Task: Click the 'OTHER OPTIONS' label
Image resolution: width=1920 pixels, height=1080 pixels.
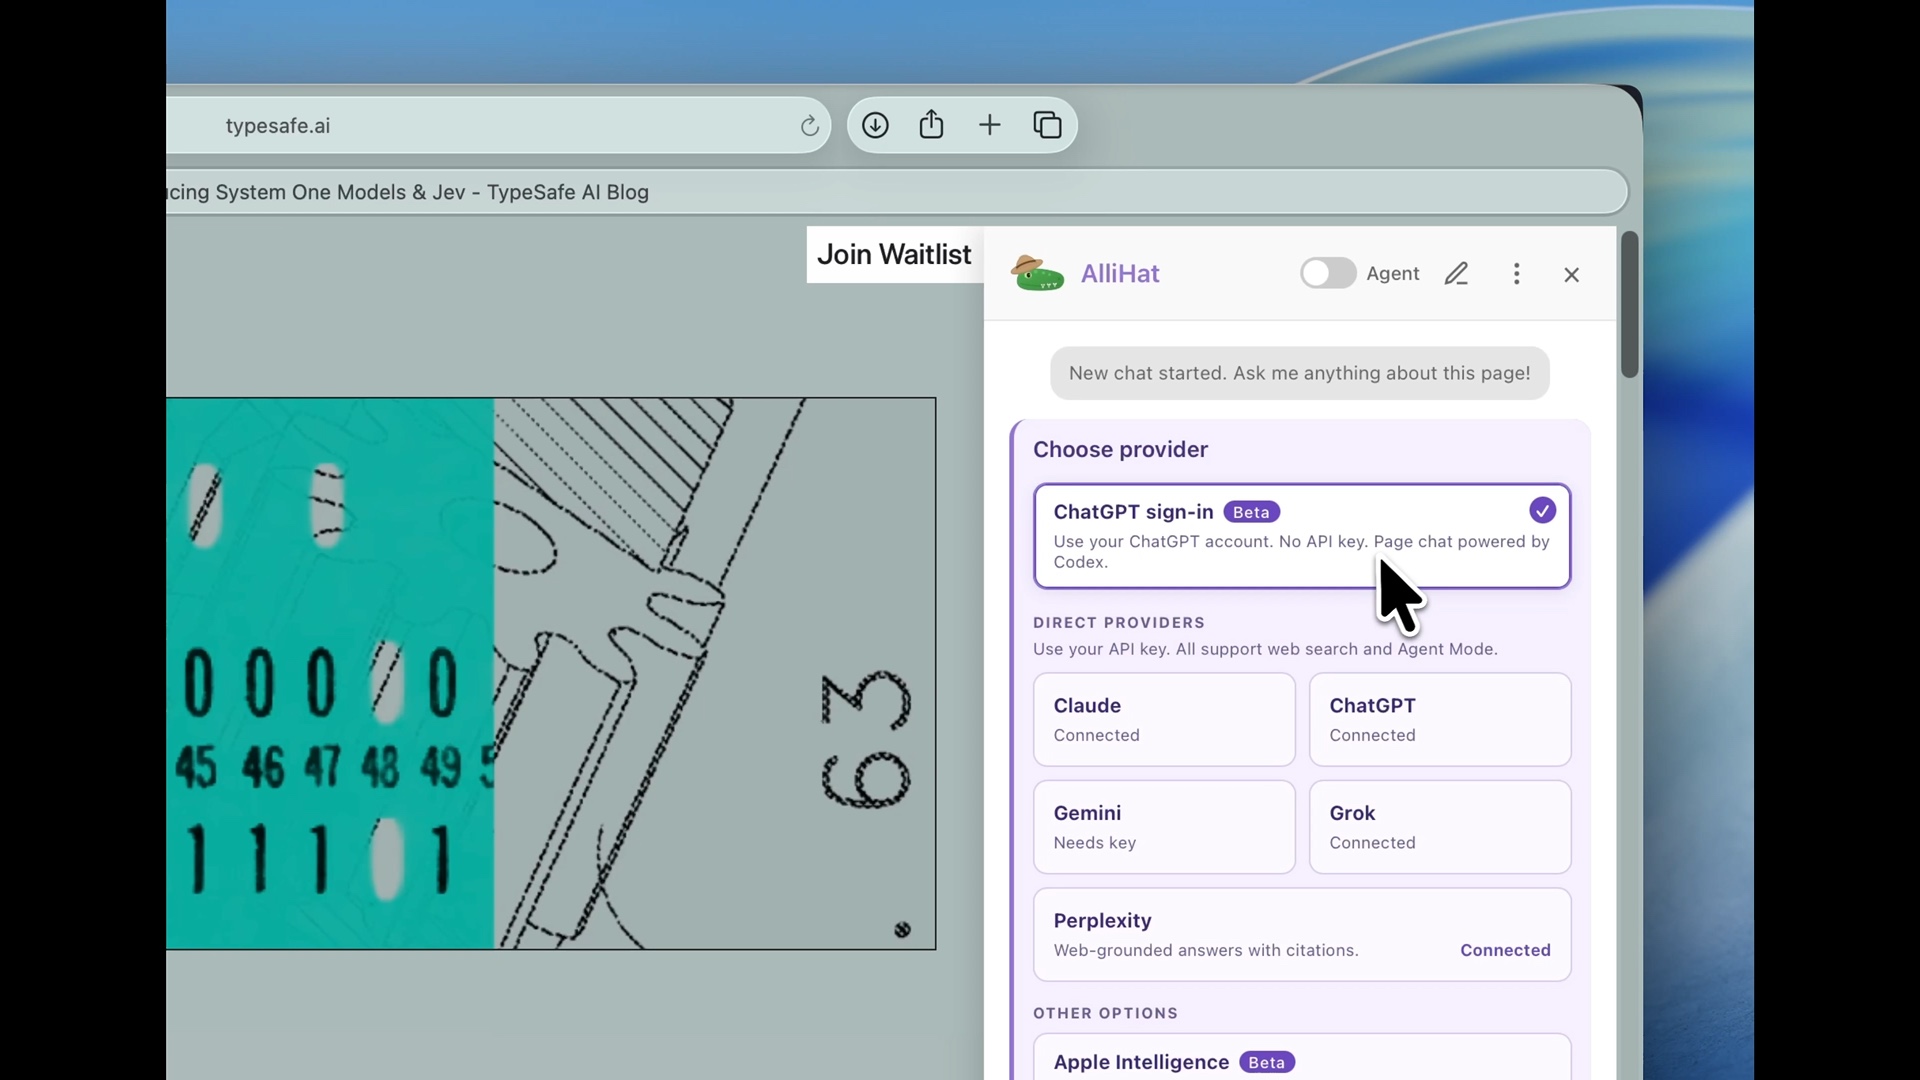Action: tap(1105, 1013)
